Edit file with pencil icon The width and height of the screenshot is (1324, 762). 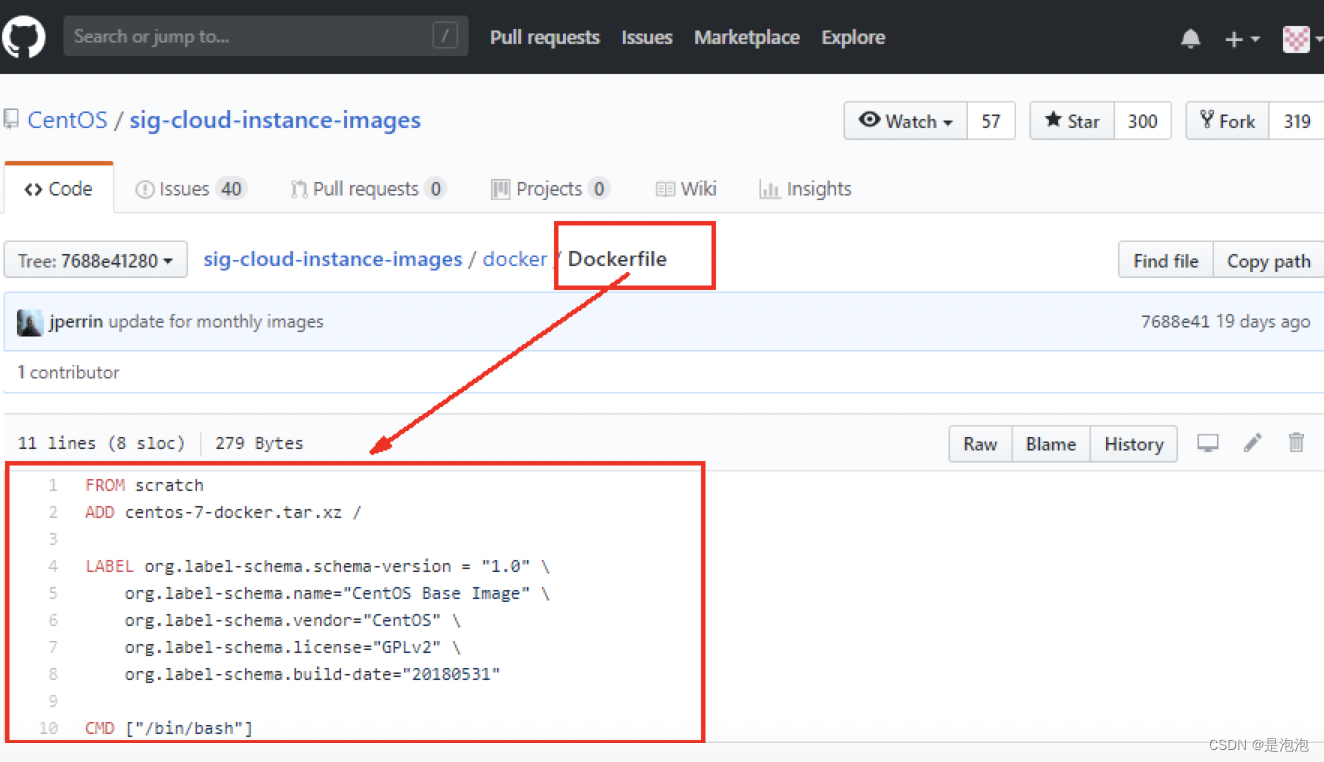pos(1253,442)
